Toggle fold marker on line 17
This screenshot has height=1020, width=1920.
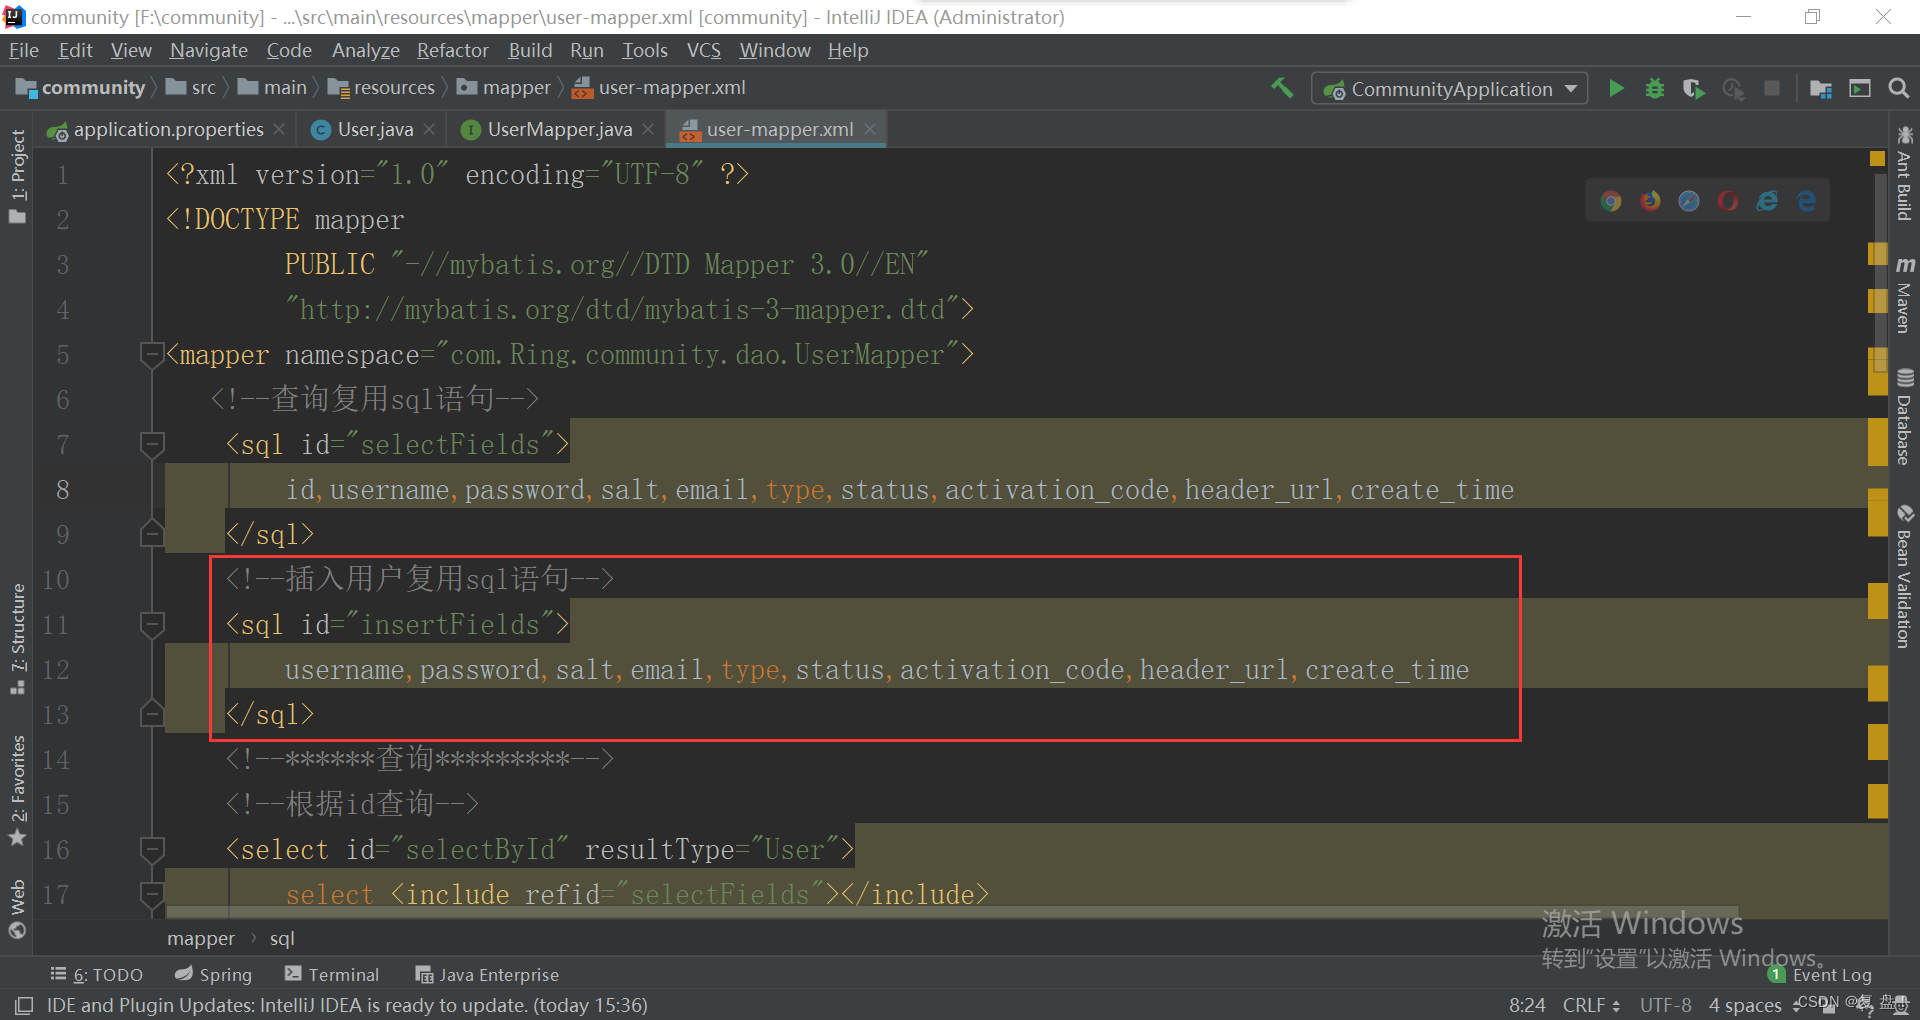(x=152, y=894)
